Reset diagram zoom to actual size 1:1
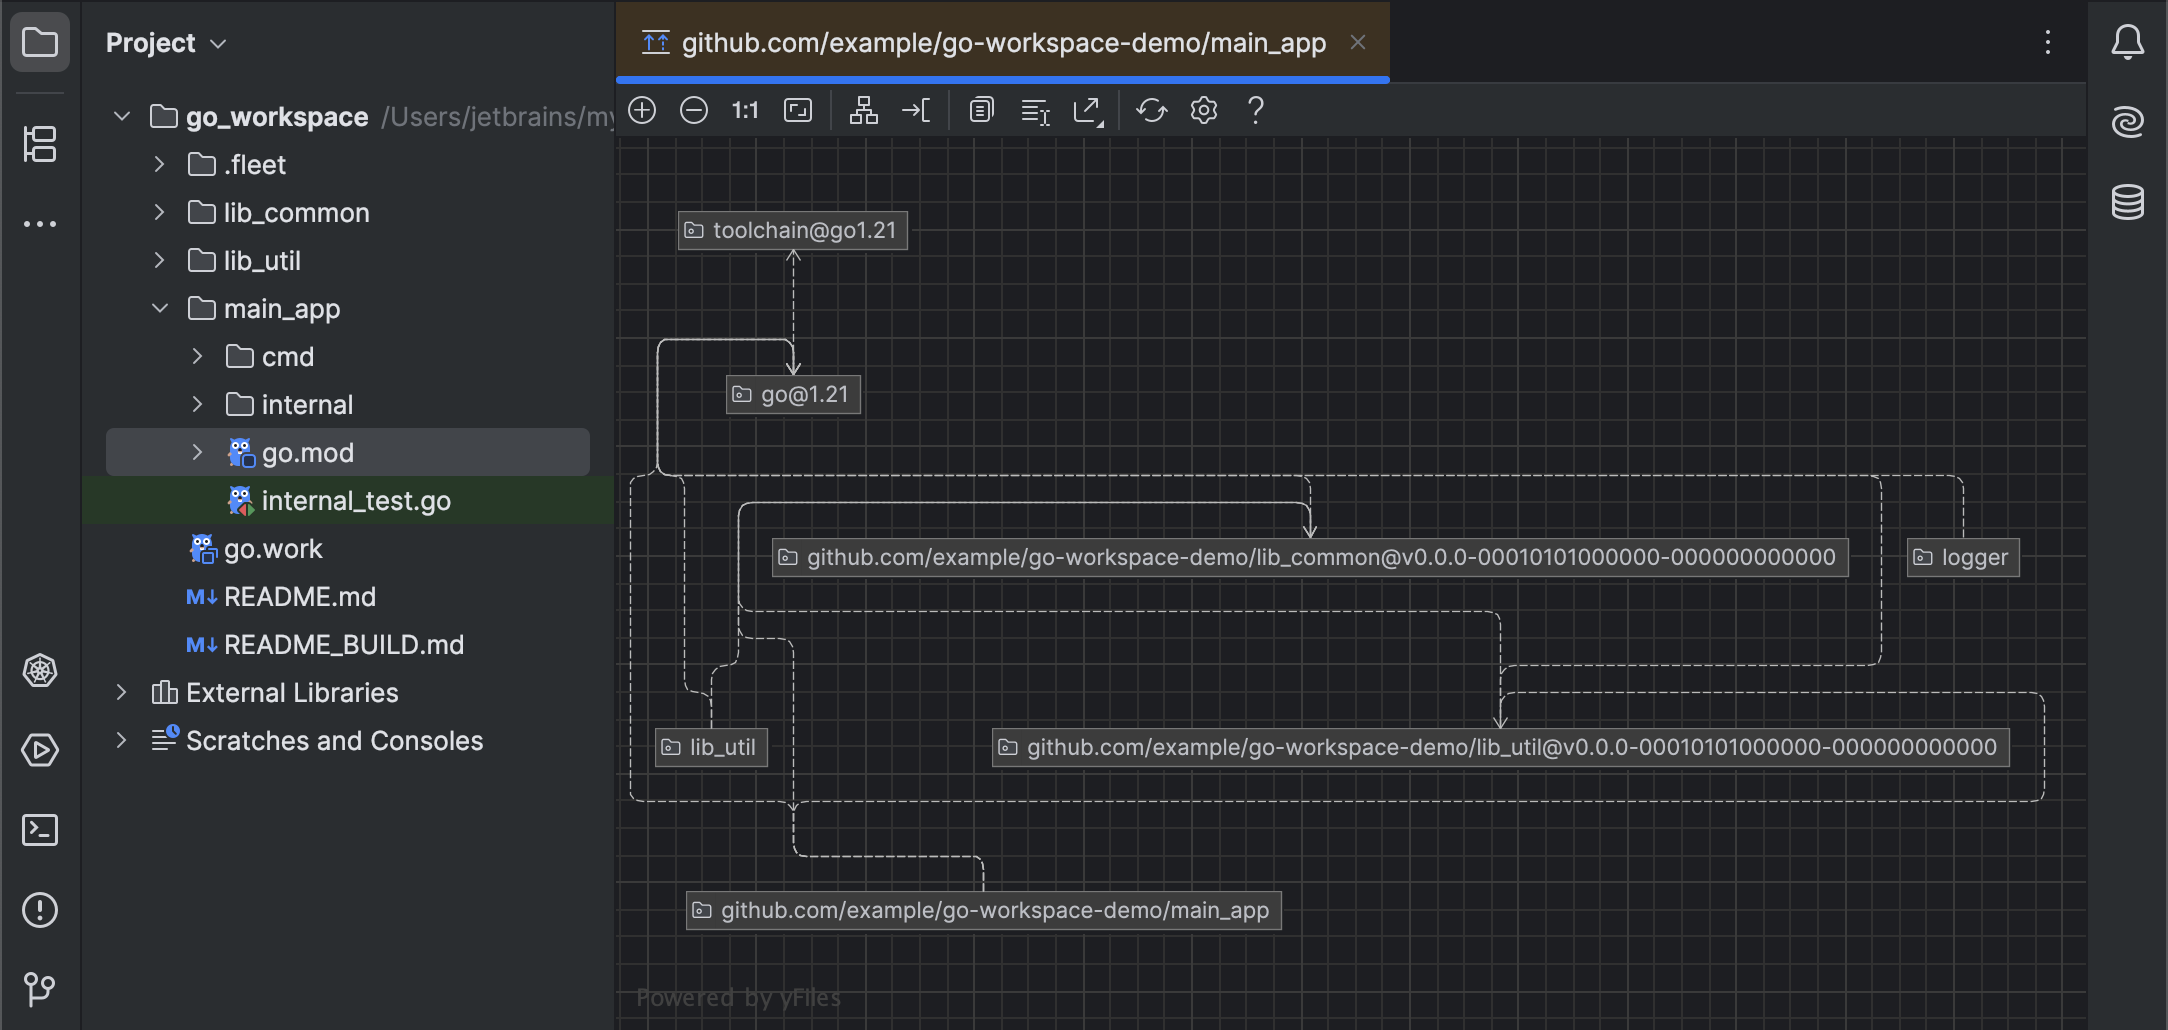Screen dimensions: 2168x1030 click(x=745, y=110)
